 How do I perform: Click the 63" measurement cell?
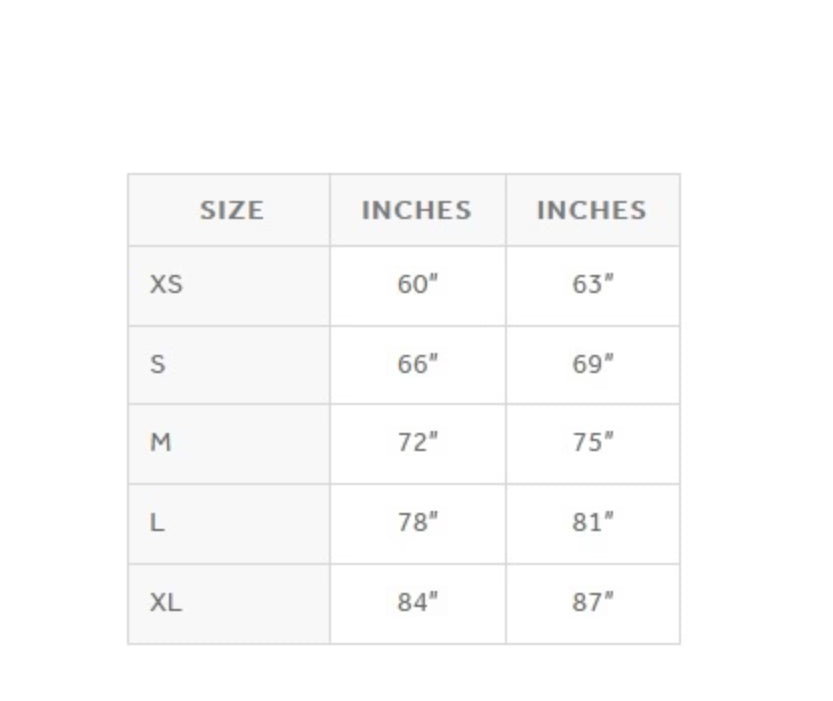click(593, 284)
